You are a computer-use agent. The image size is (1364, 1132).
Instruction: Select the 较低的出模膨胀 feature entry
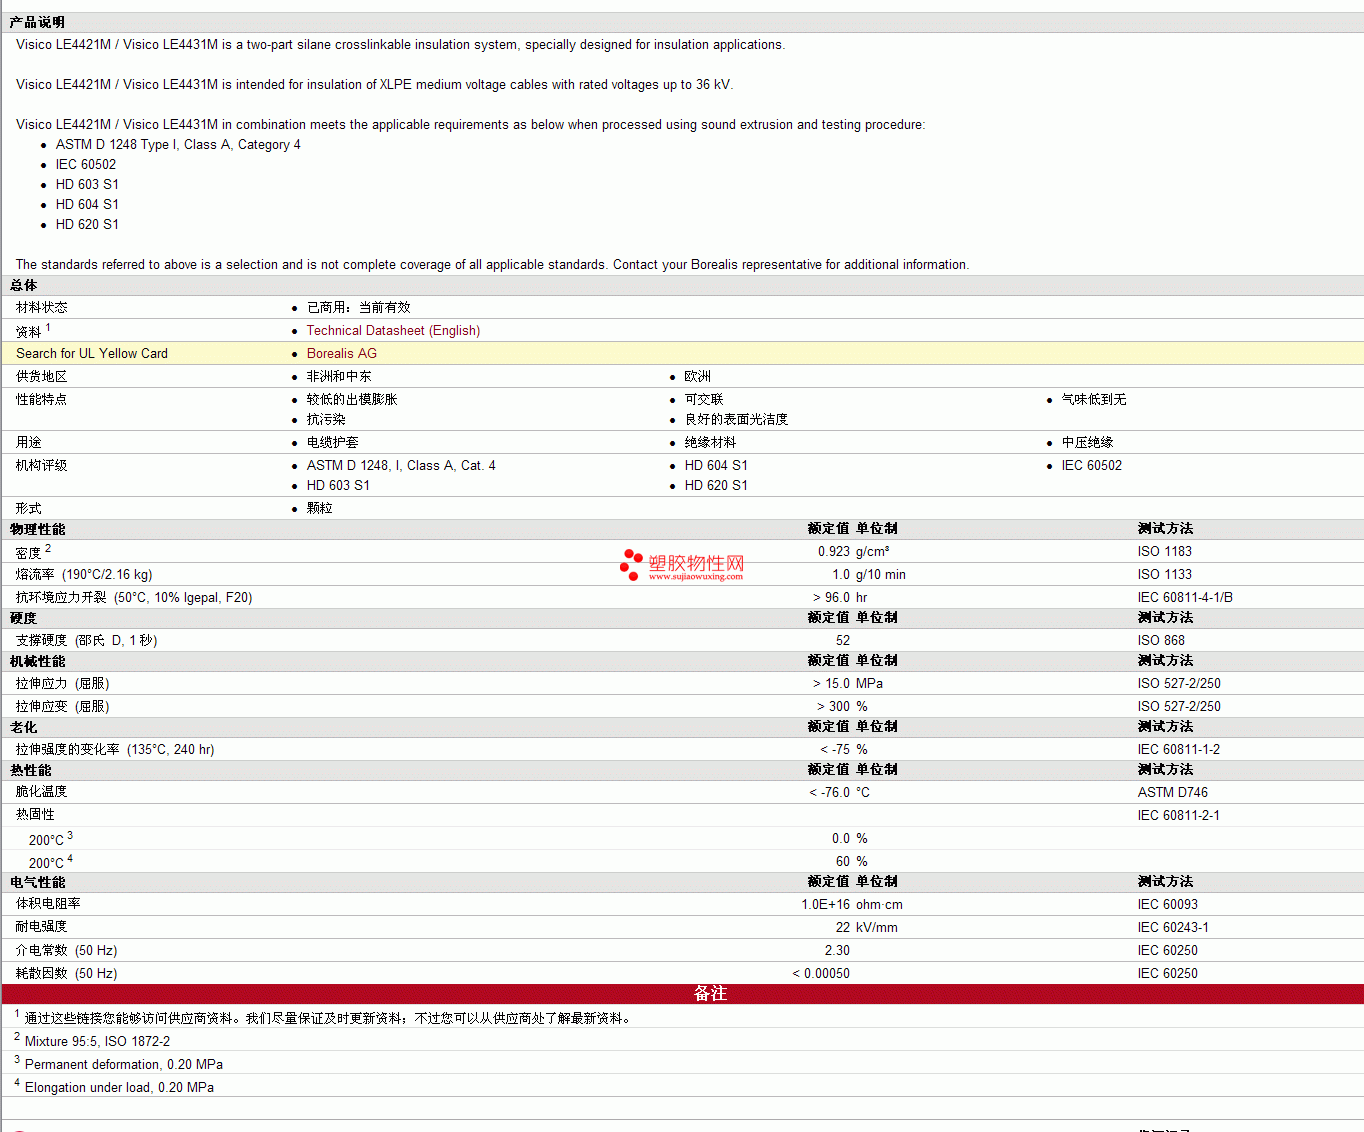352,400
